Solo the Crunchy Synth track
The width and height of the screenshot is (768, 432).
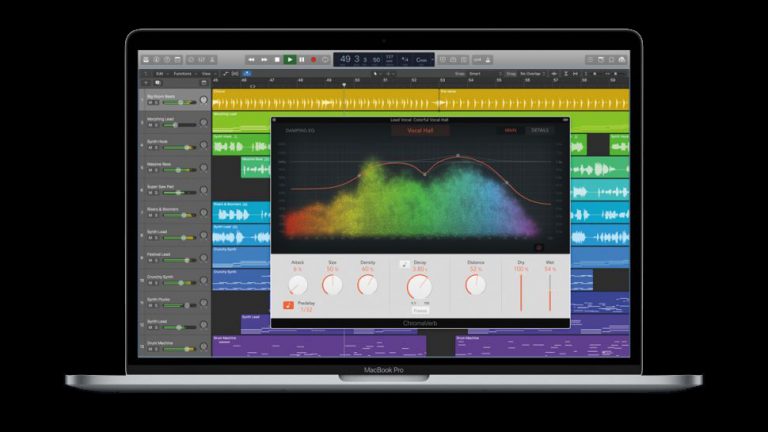(x=156, y=283)
